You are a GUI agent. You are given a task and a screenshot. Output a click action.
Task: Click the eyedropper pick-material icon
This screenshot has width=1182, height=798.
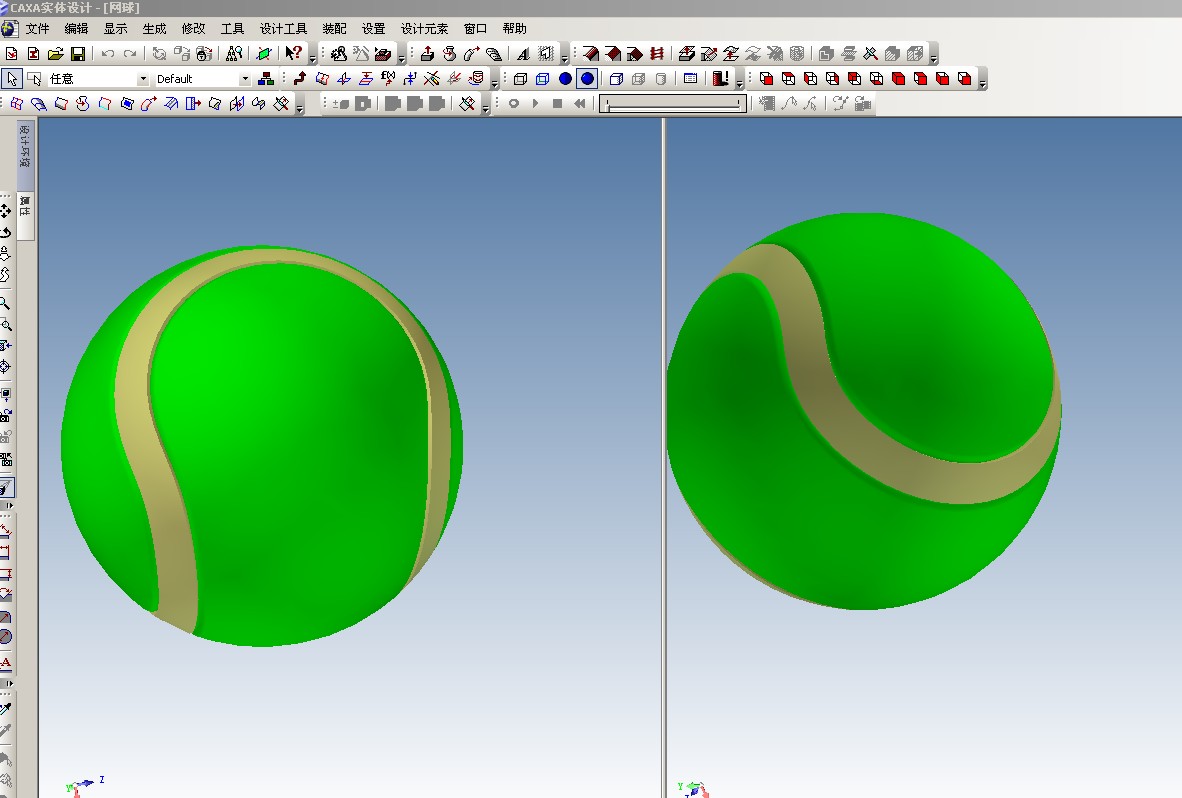click(6, 709)
